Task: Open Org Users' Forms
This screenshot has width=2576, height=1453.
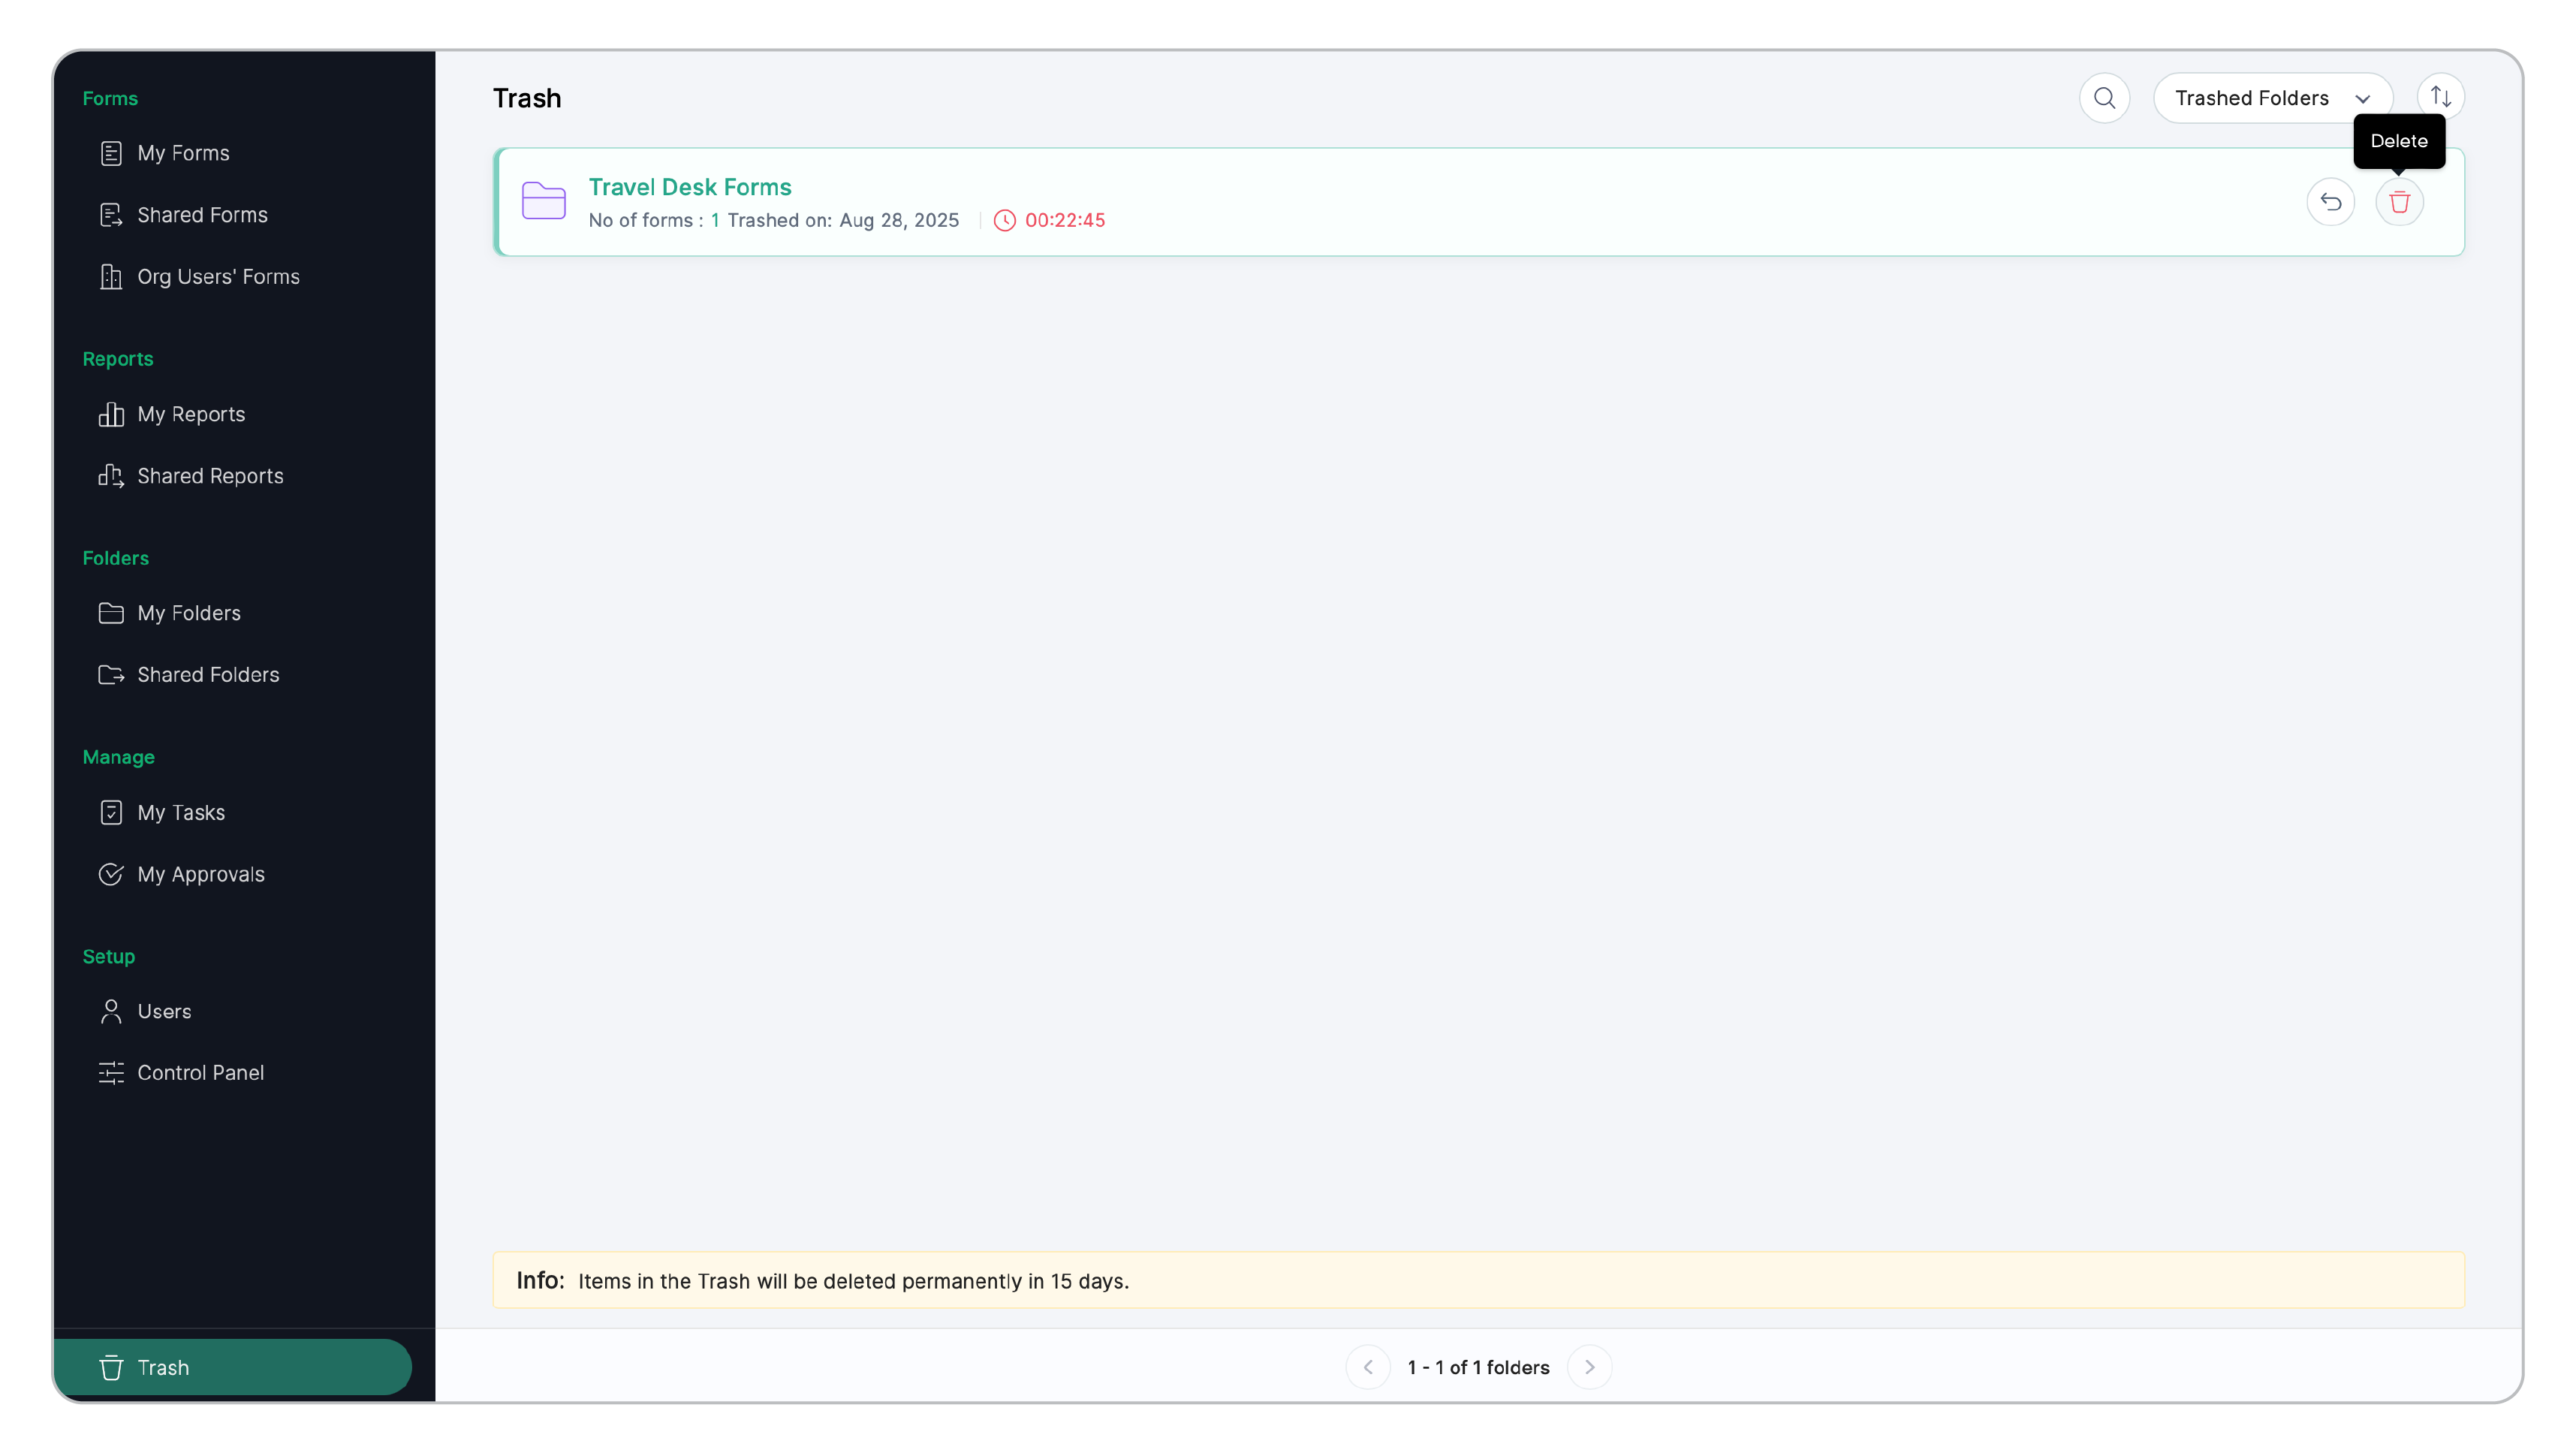Action: pyautogui.click(x=218, y=277)
